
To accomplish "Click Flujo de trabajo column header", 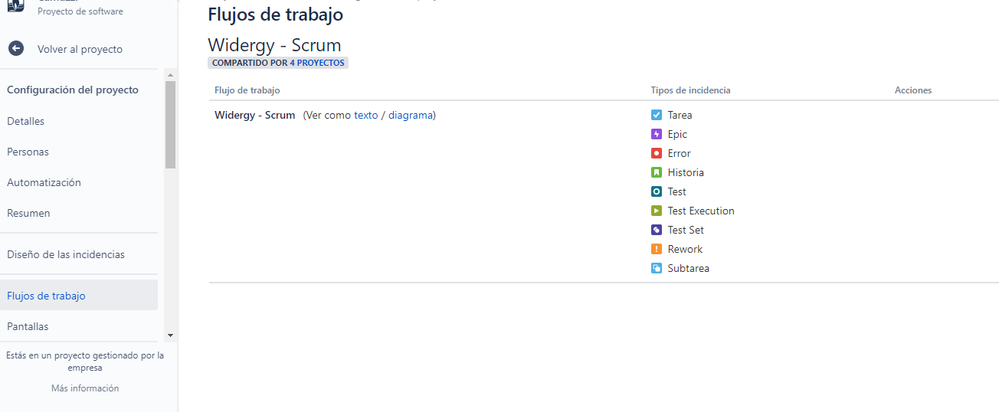I will (247, 90).
